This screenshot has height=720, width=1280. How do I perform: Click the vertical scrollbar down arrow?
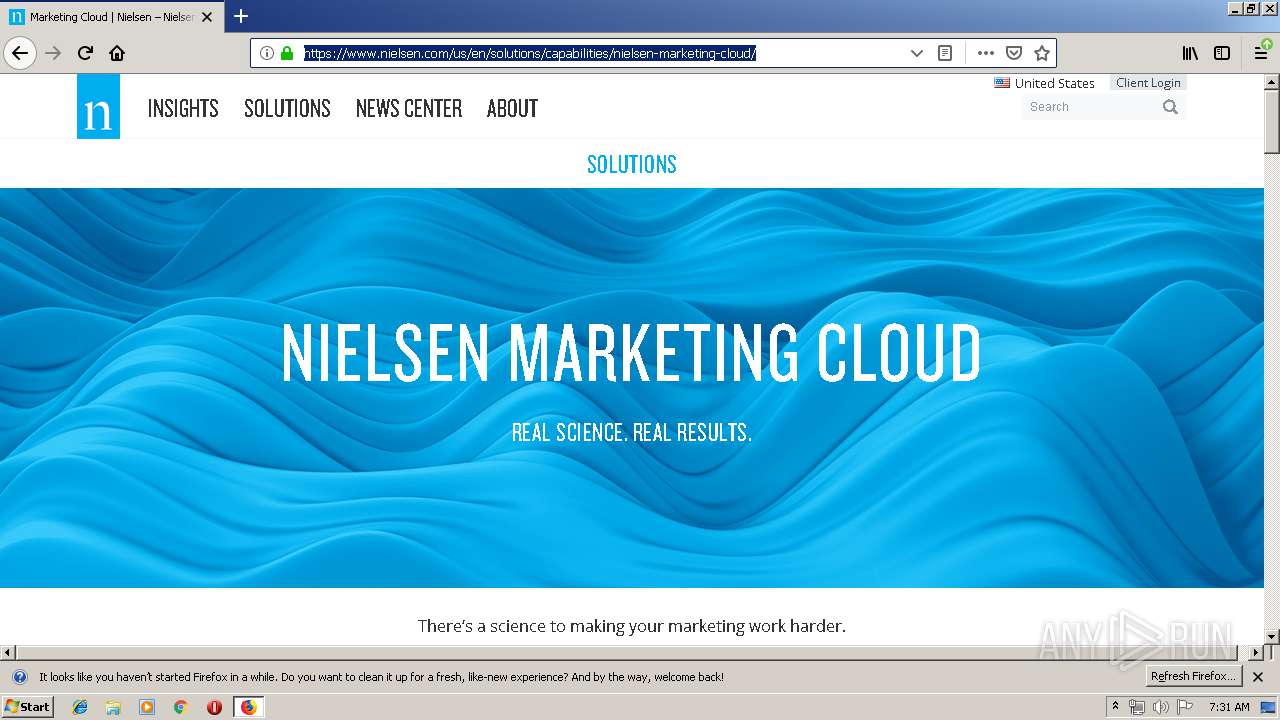point(1272,637)
